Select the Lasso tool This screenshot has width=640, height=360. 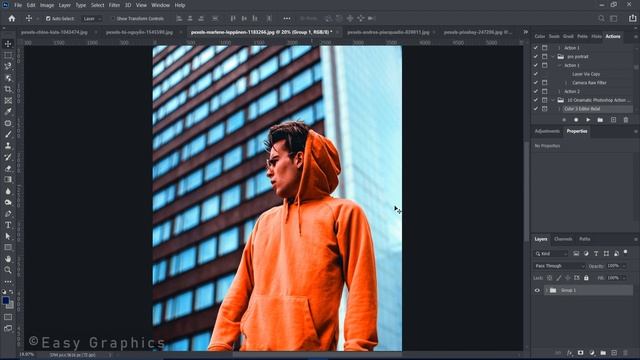(x=8, y=66)
